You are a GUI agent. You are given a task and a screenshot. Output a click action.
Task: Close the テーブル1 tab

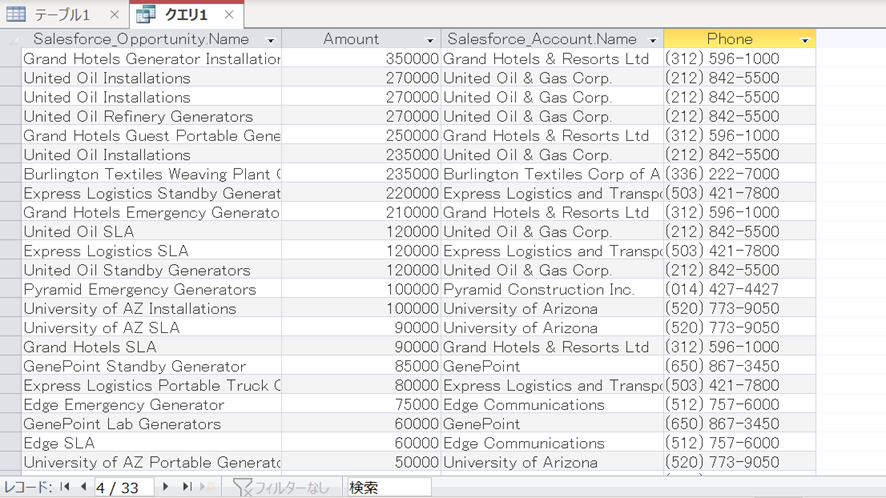114,15
